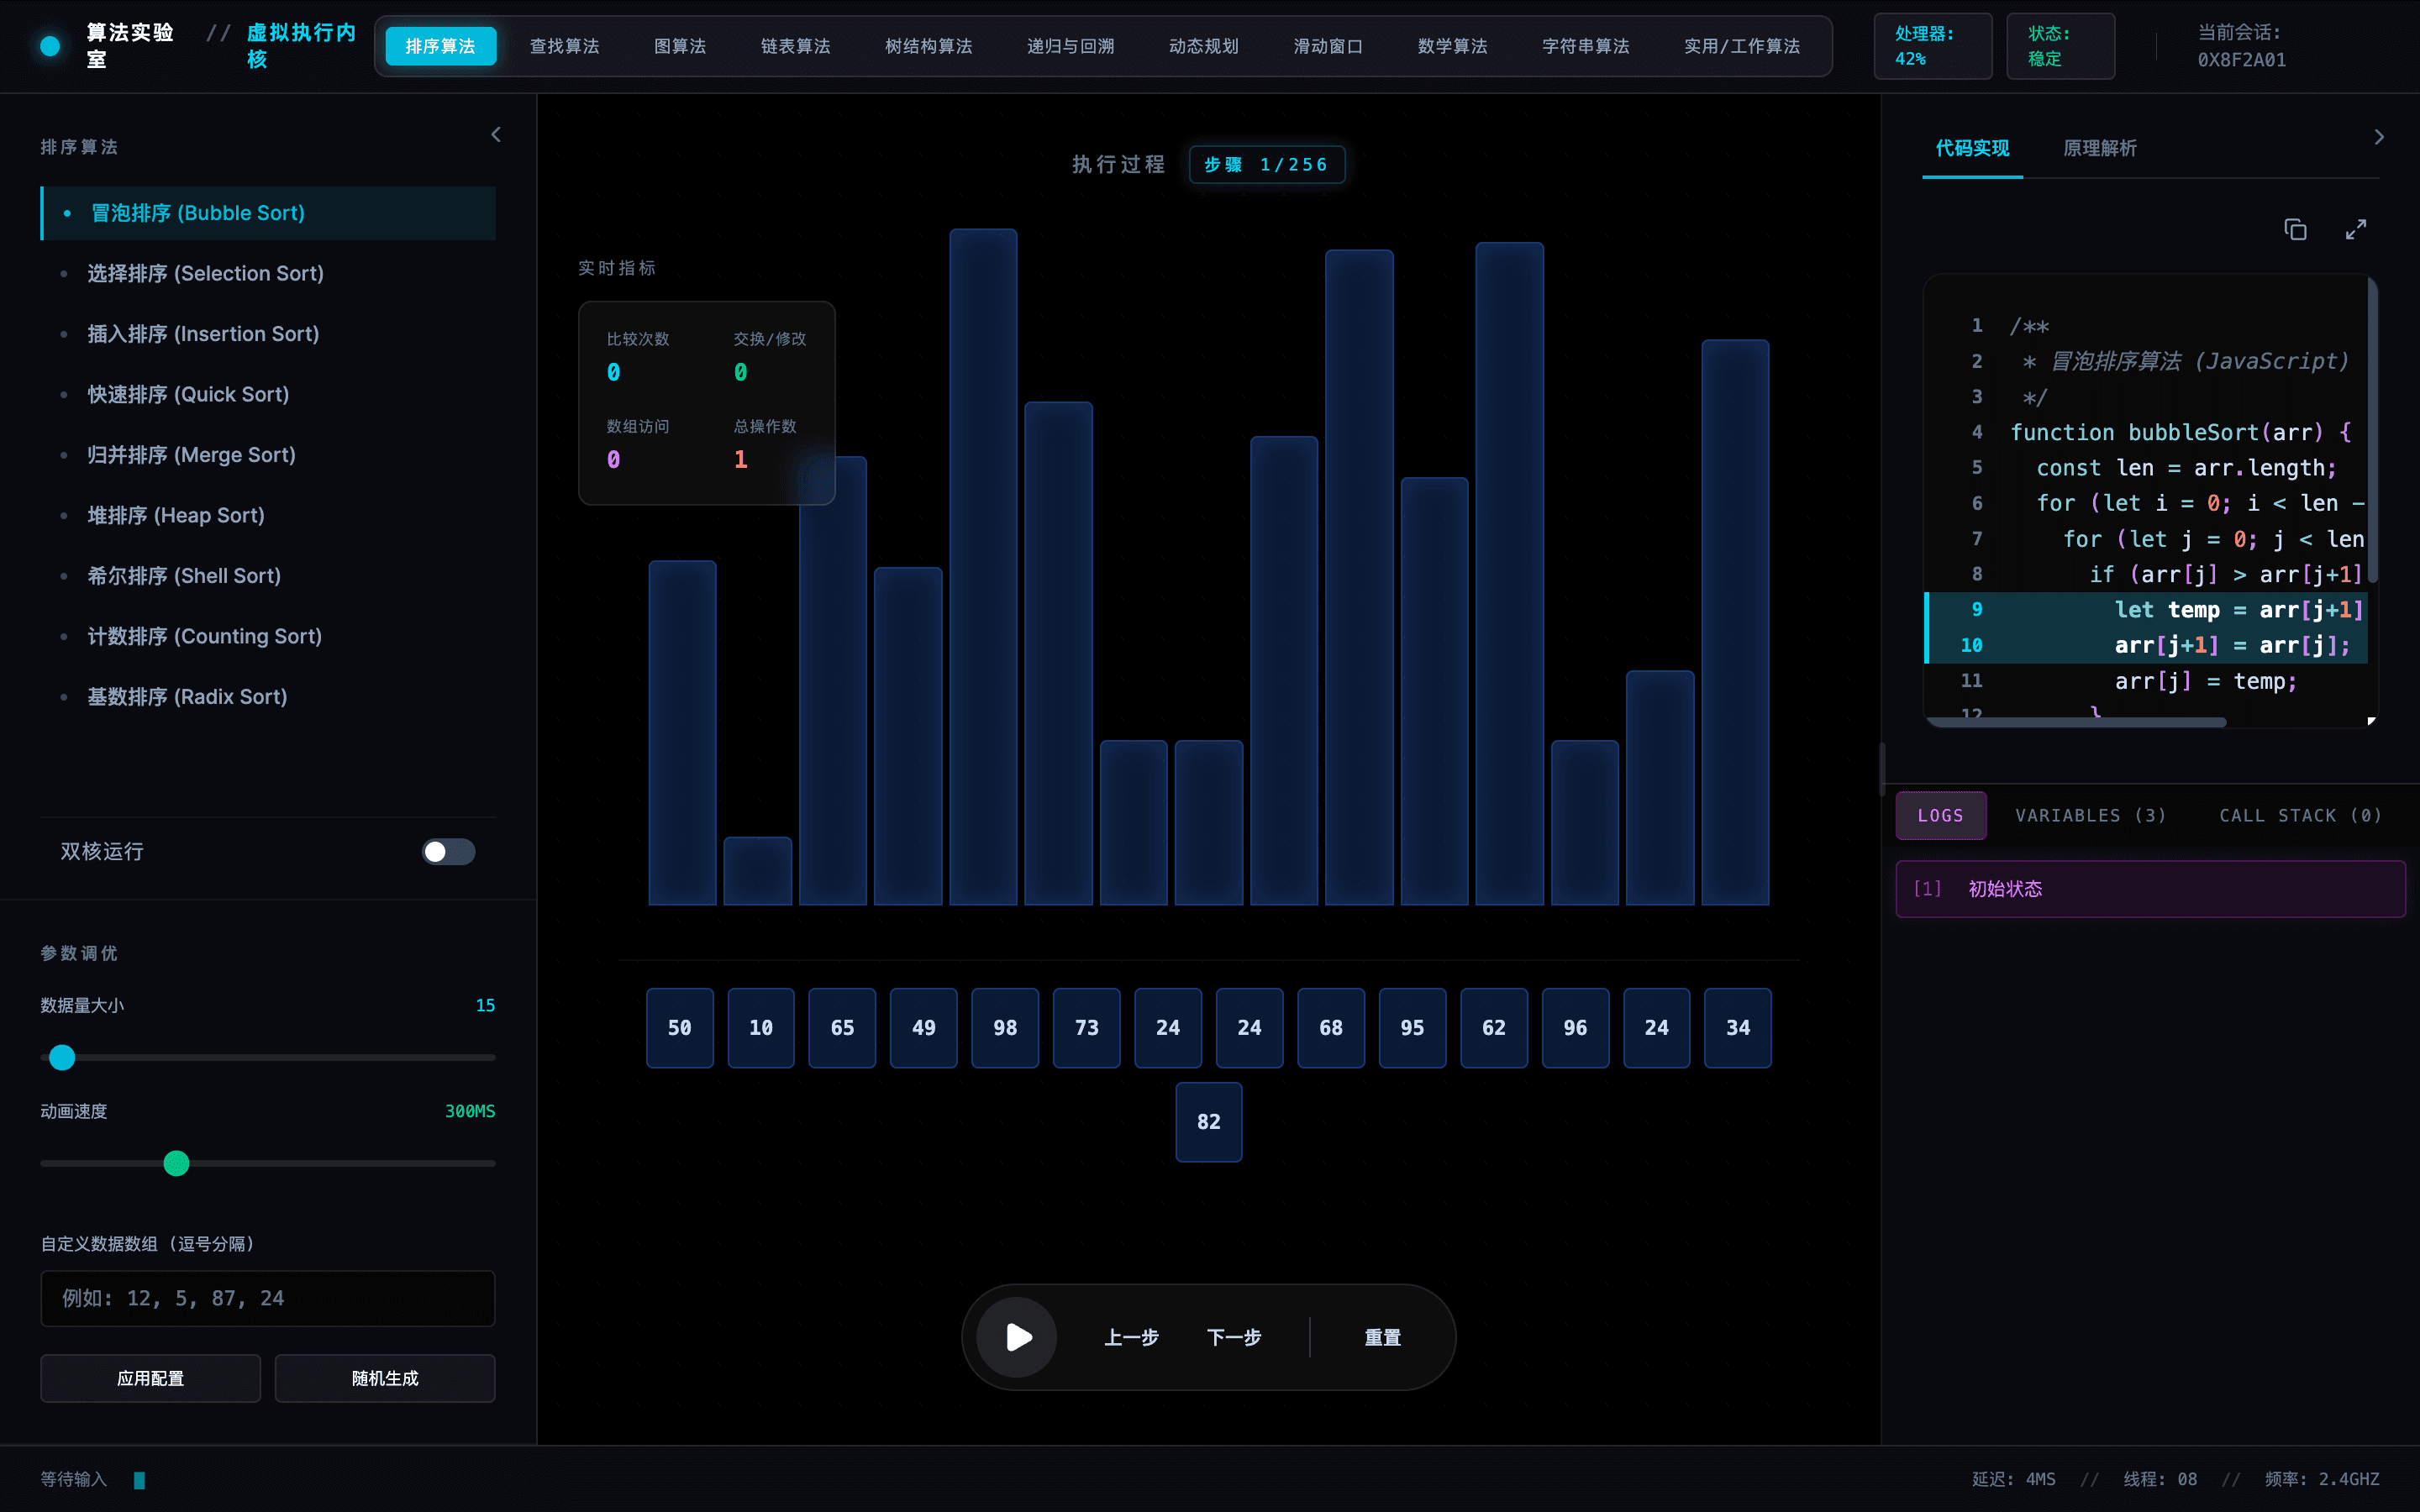Open the 图算法 tab
This screenshot has width=2420, height=1512.
click(680, 46)
